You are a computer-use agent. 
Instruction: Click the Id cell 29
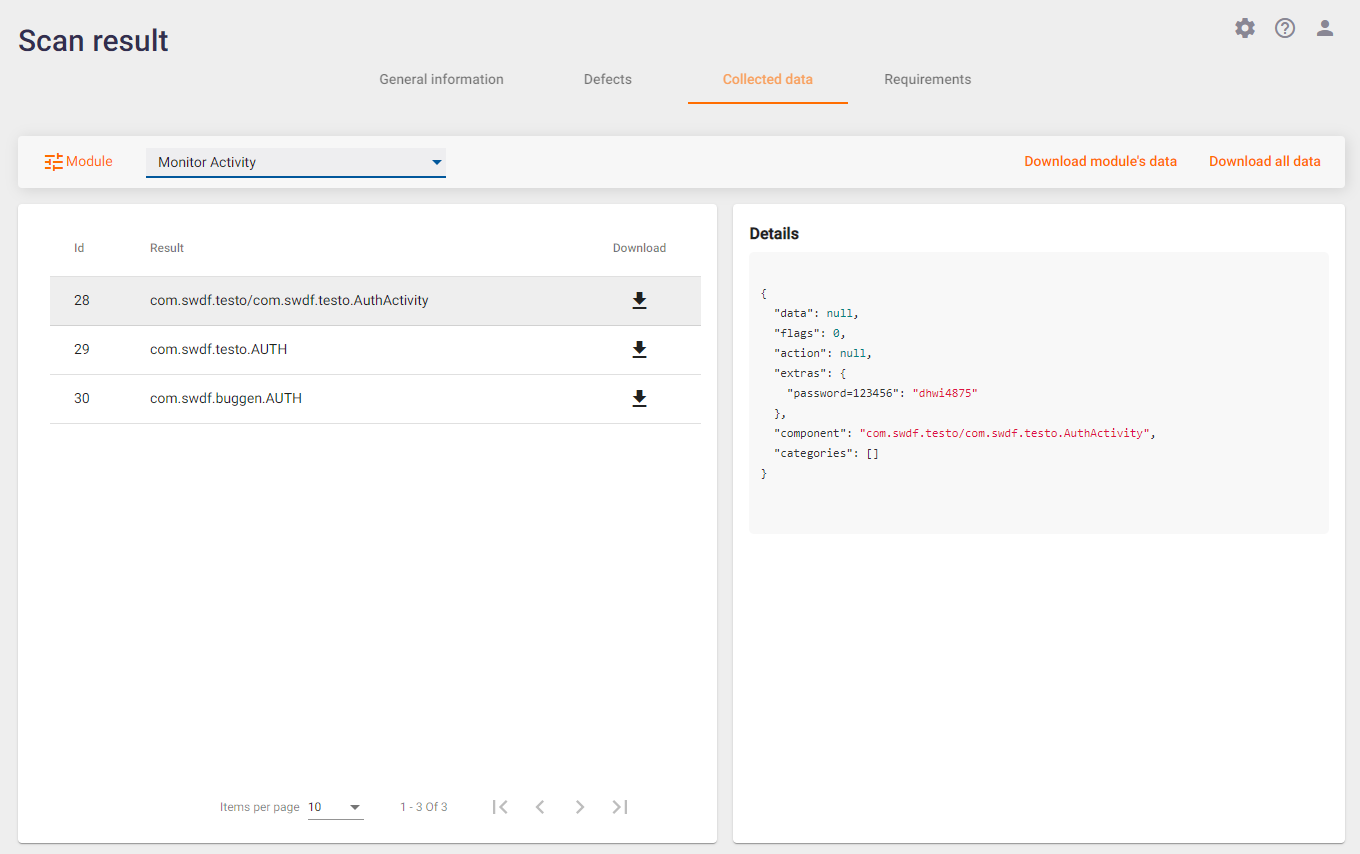coord(82,349)
